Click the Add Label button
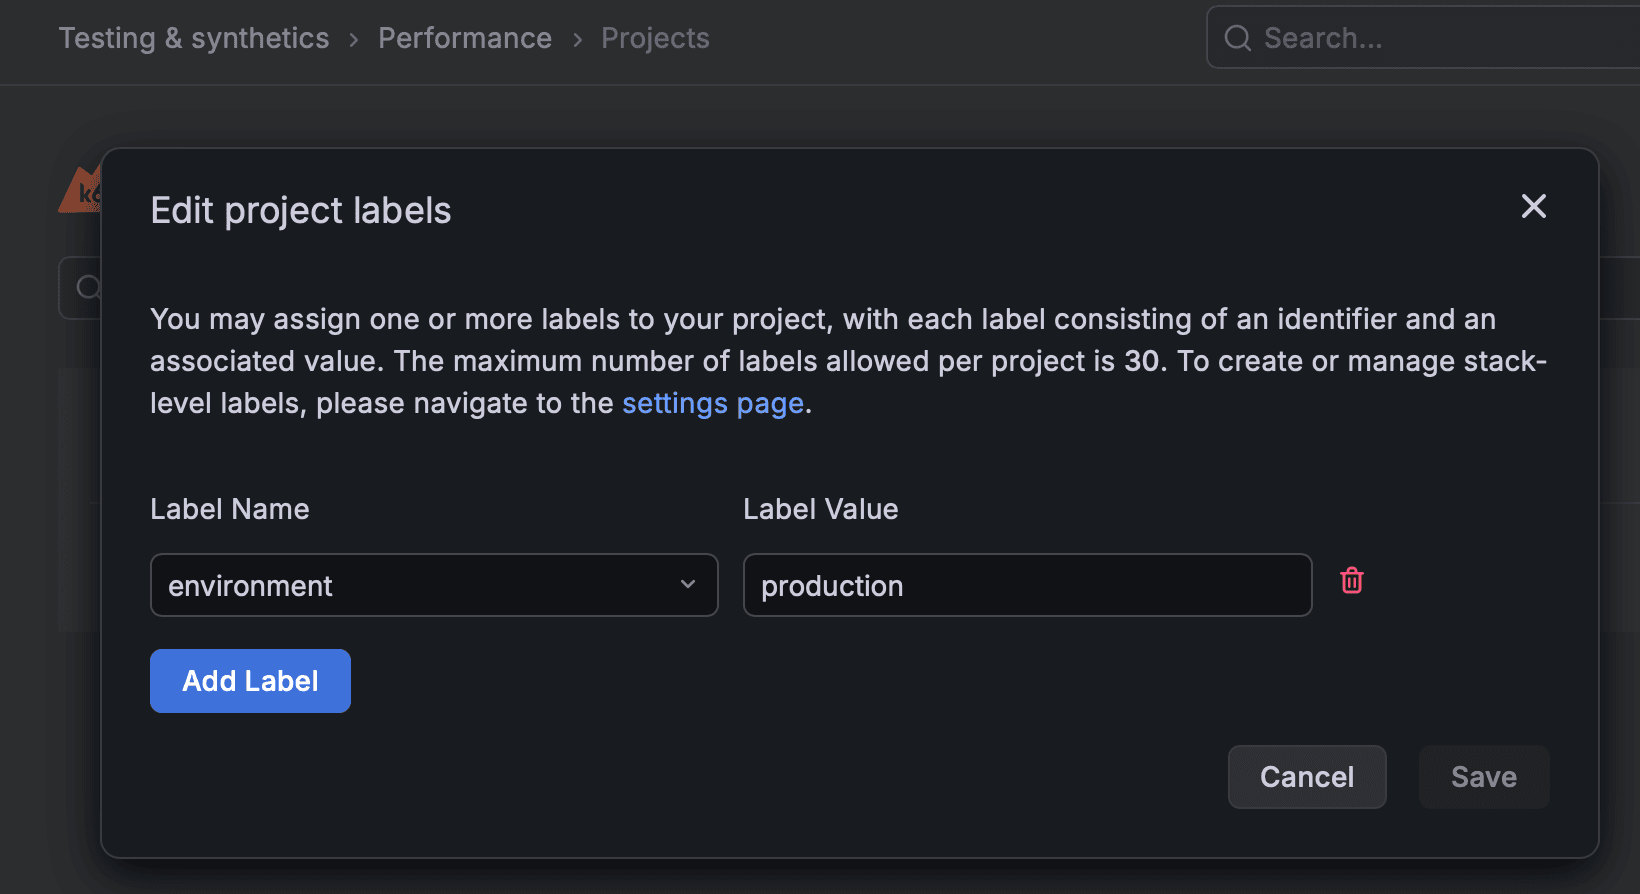The height and width of the screenshot is (894, 1640). click(x=250, y=681)
